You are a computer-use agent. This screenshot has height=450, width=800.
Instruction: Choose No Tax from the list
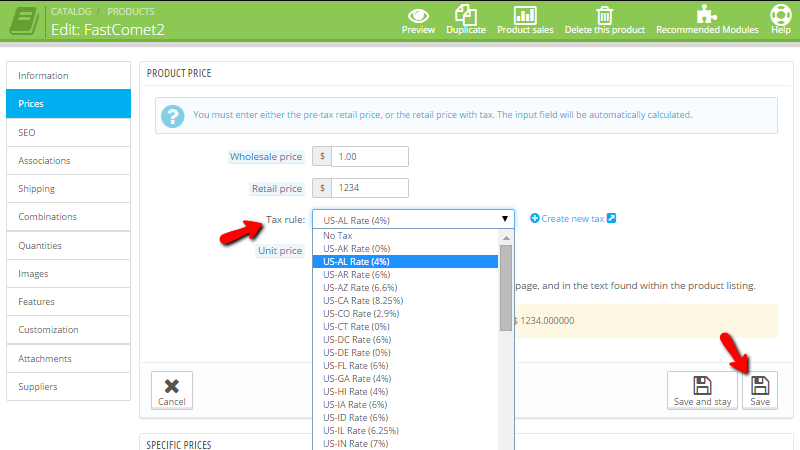(x=338, y=236)
